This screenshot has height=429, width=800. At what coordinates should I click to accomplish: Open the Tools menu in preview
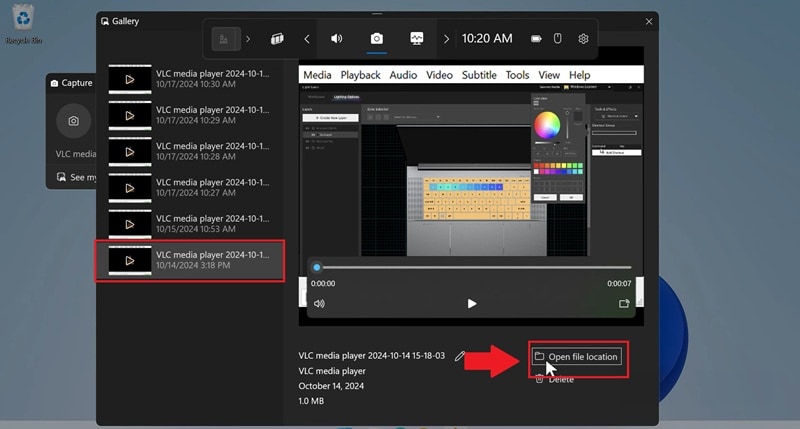click(x=517, y=75)
